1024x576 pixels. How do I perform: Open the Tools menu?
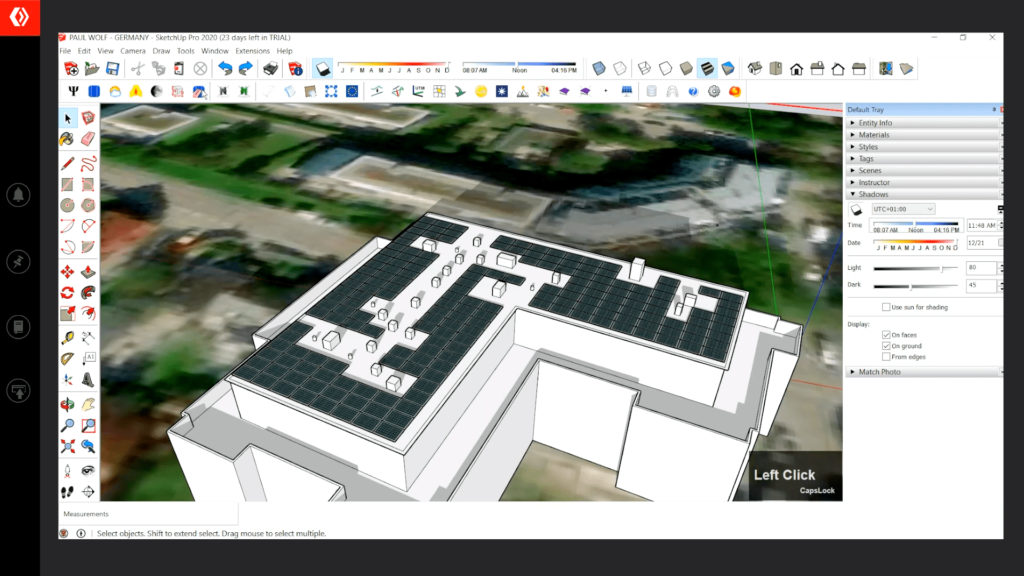185,51
